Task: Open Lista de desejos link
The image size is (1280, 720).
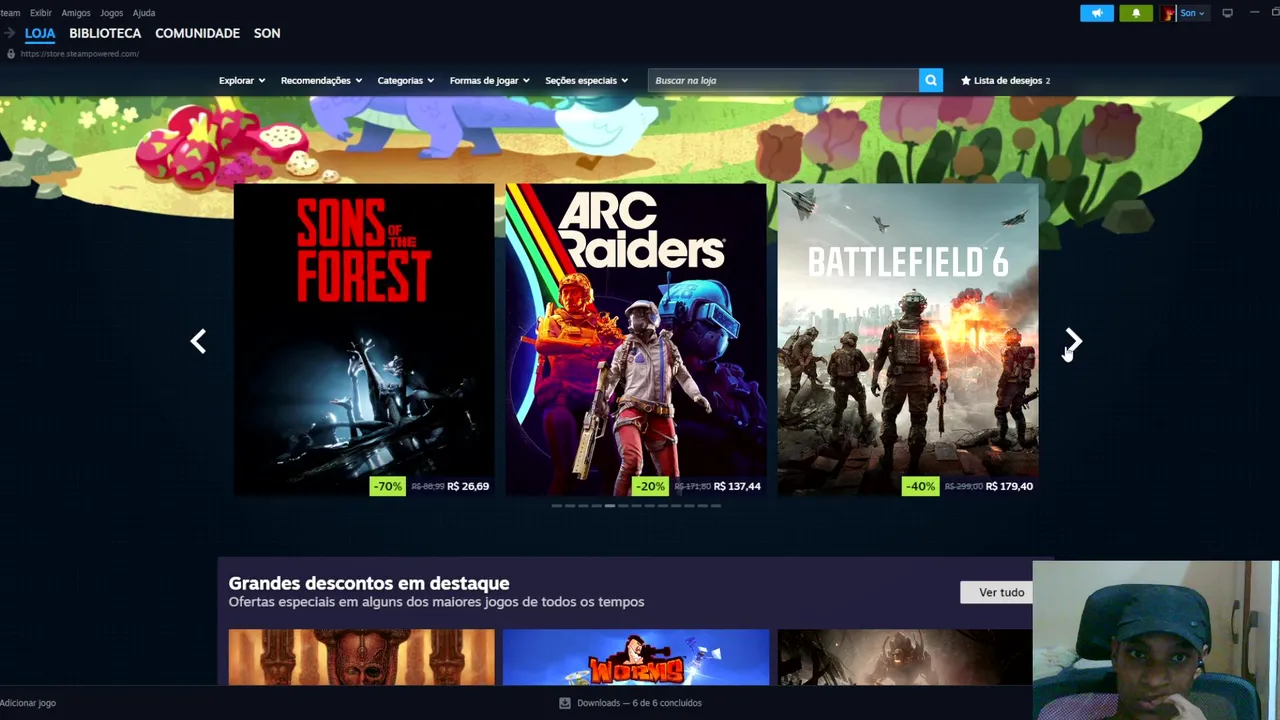Action: [1005, 80]
